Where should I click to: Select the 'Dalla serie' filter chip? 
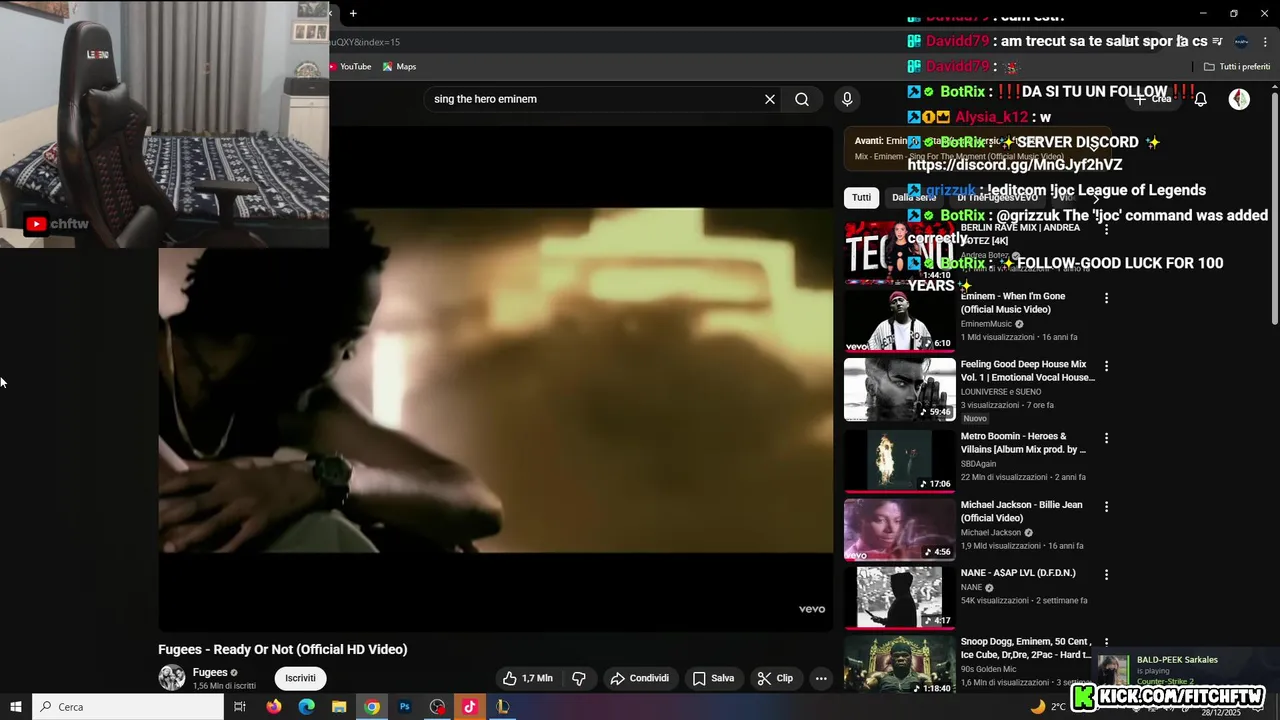point(914,197)
